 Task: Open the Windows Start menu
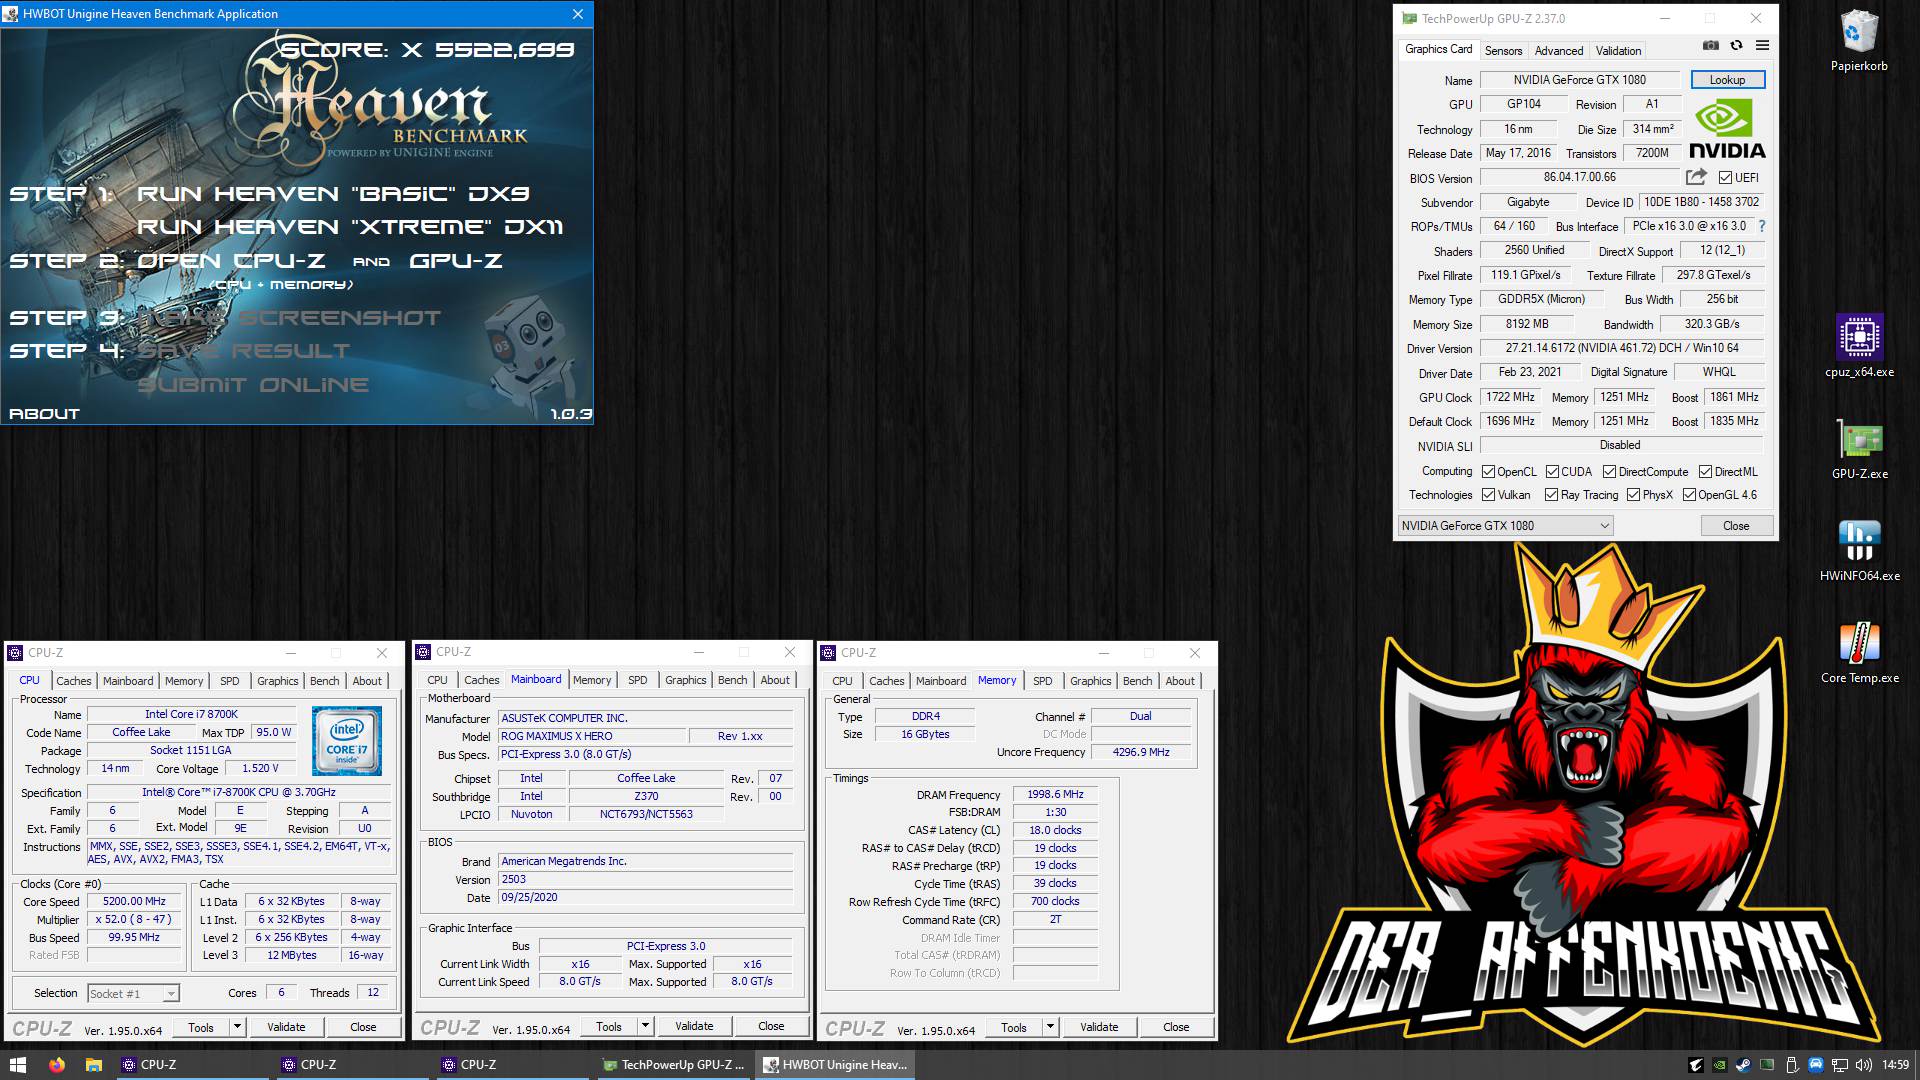coord(17,1065)
